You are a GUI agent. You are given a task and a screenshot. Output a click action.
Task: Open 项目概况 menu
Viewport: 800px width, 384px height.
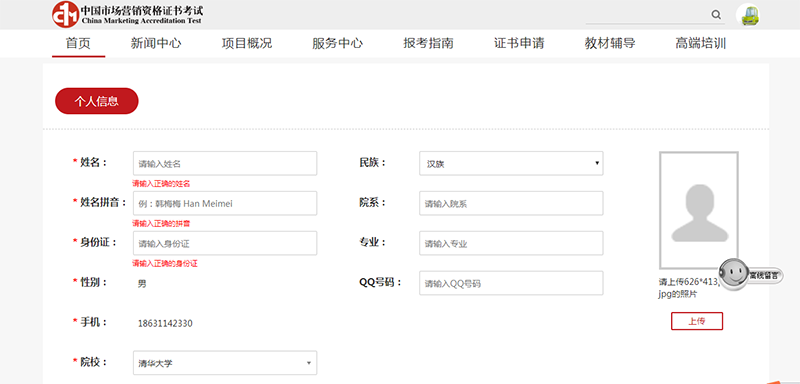point(247,43)
